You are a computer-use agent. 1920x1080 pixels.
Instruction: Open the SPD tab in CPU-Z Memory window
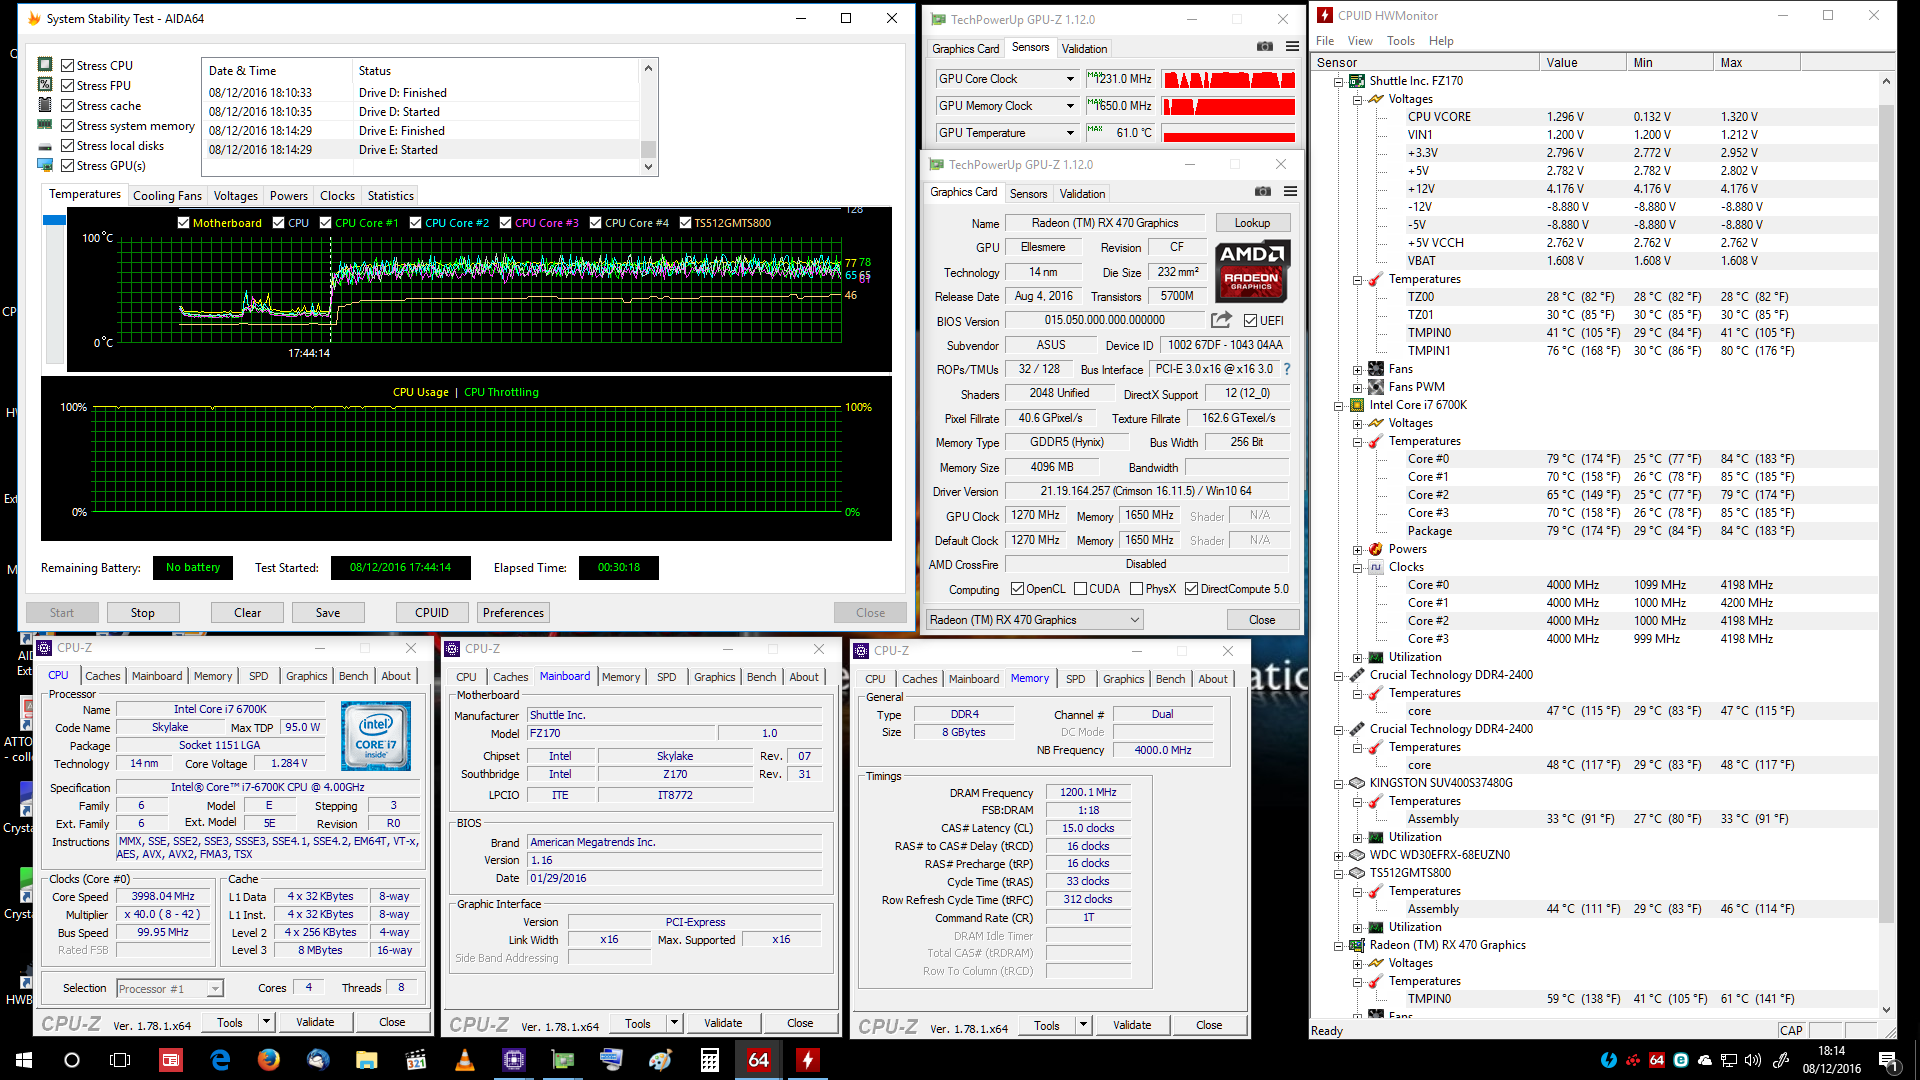(x=1075, y=679)
